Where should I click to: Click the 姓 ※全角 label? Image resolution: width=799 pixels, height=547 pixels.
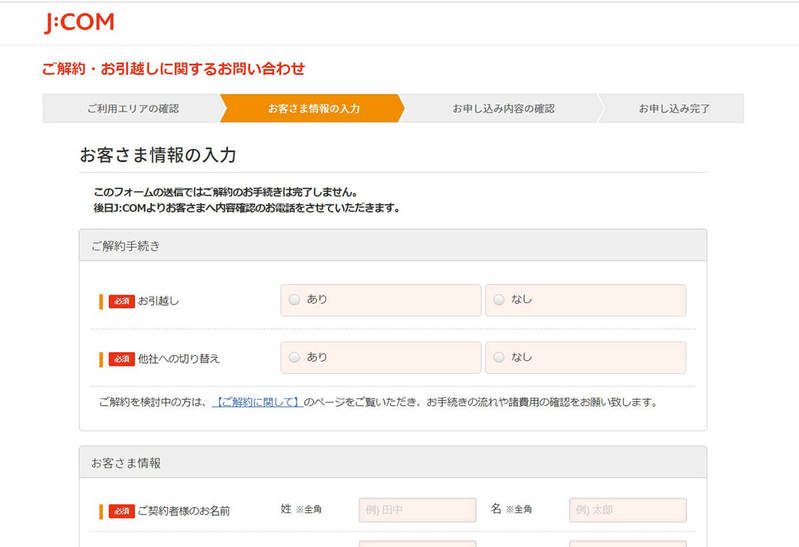[301, 509]
